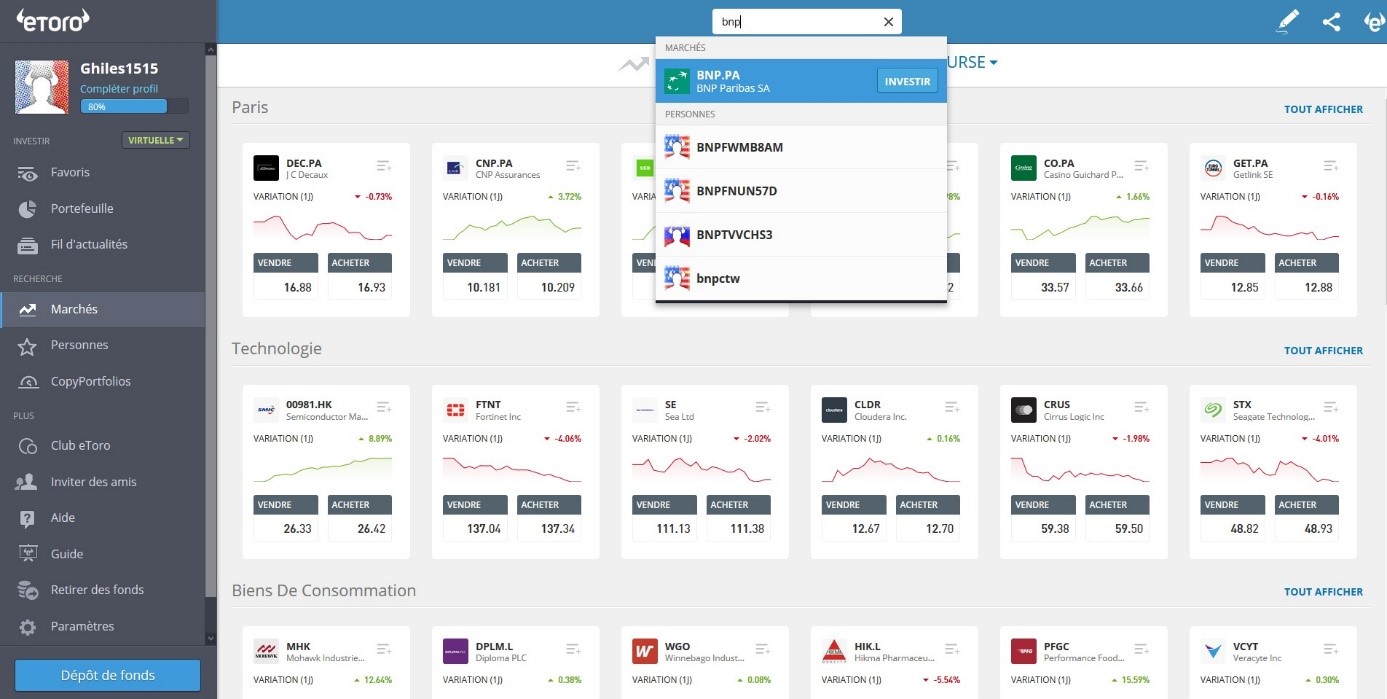The width and height of the screenshot is (1387, 699).
Task: Click TOUT AFFICHER for the Paris section
Action: point(1323,109)
